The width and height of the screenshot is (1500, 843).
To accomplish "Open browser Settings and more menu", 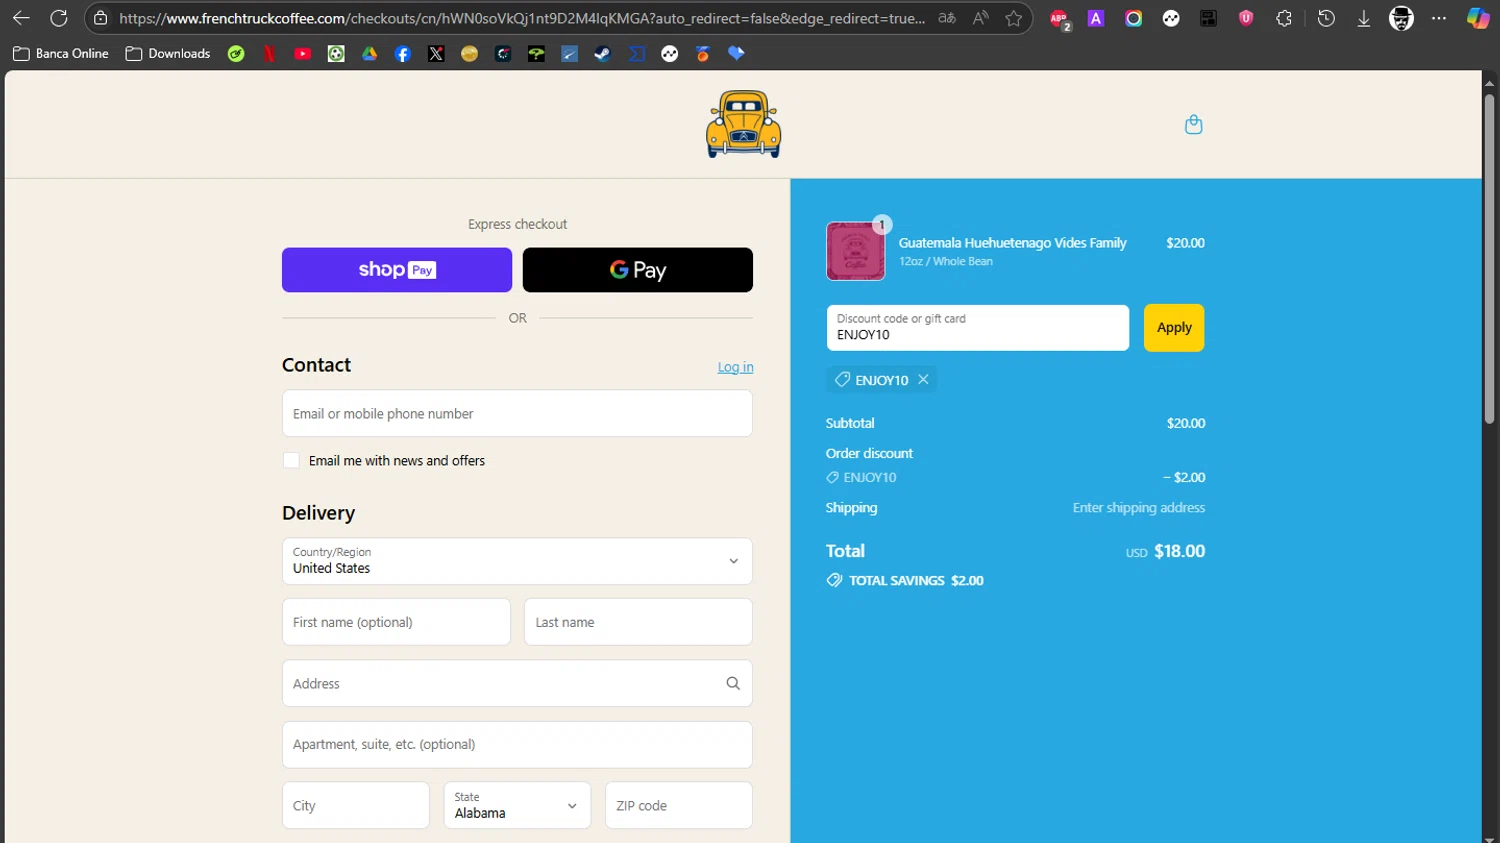I will coord(1439,18).
